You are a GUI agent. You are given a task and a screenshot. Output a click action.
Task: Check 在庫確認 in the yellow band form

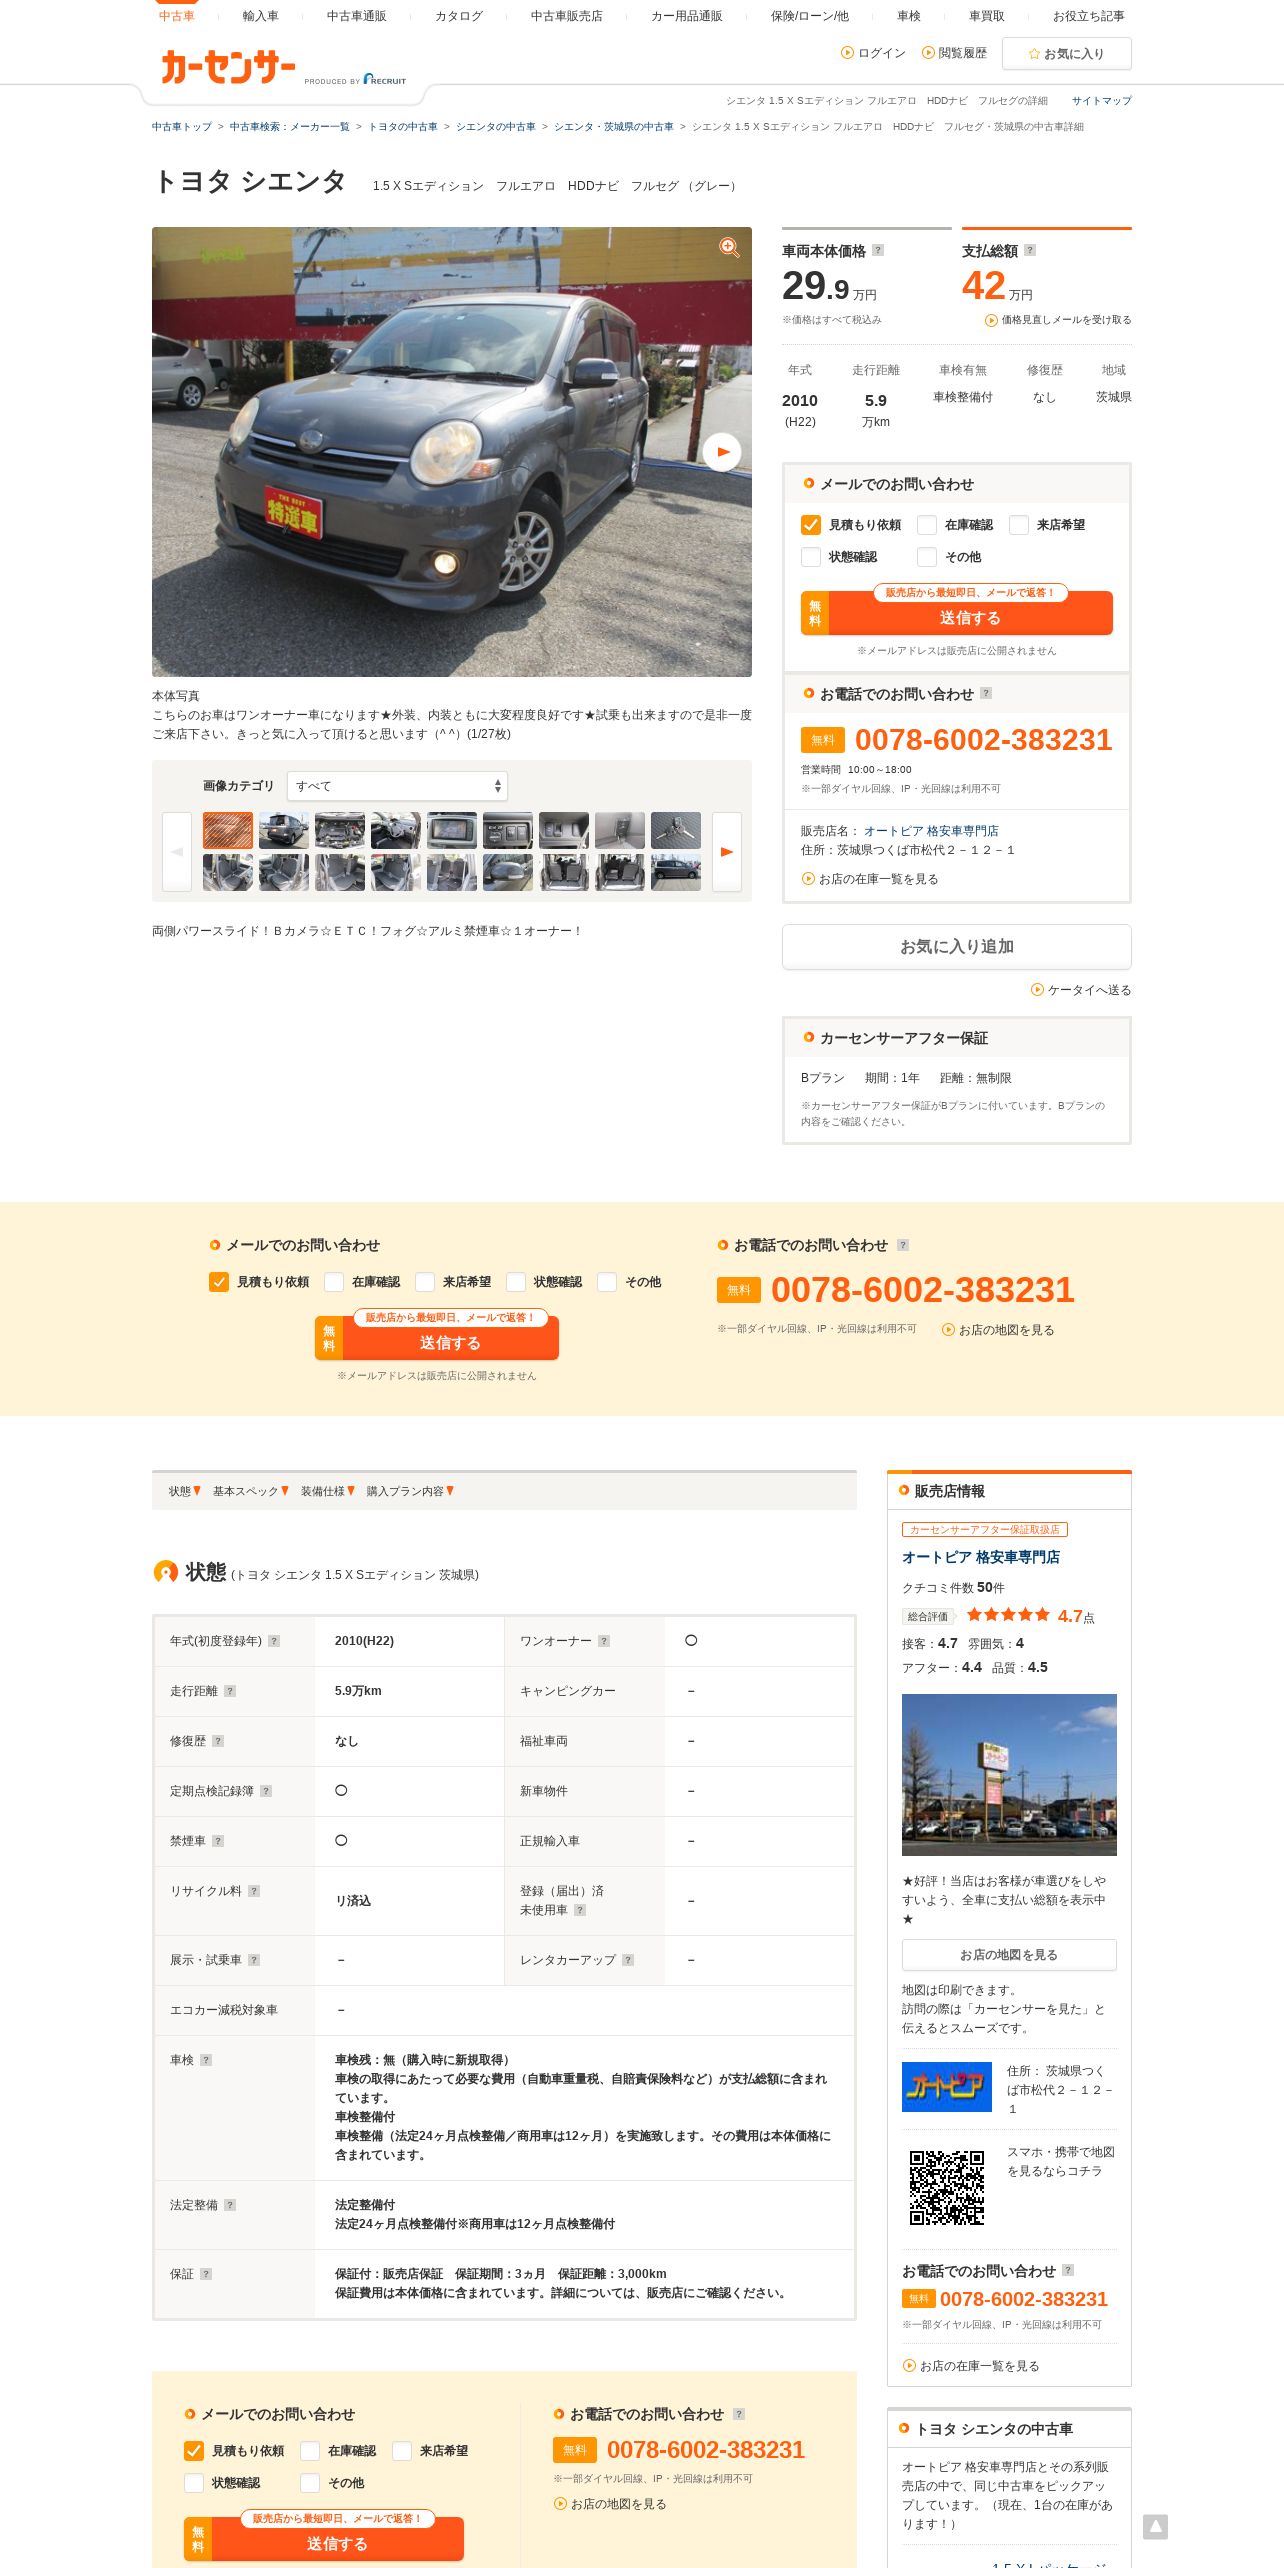tap(334, 1282)
